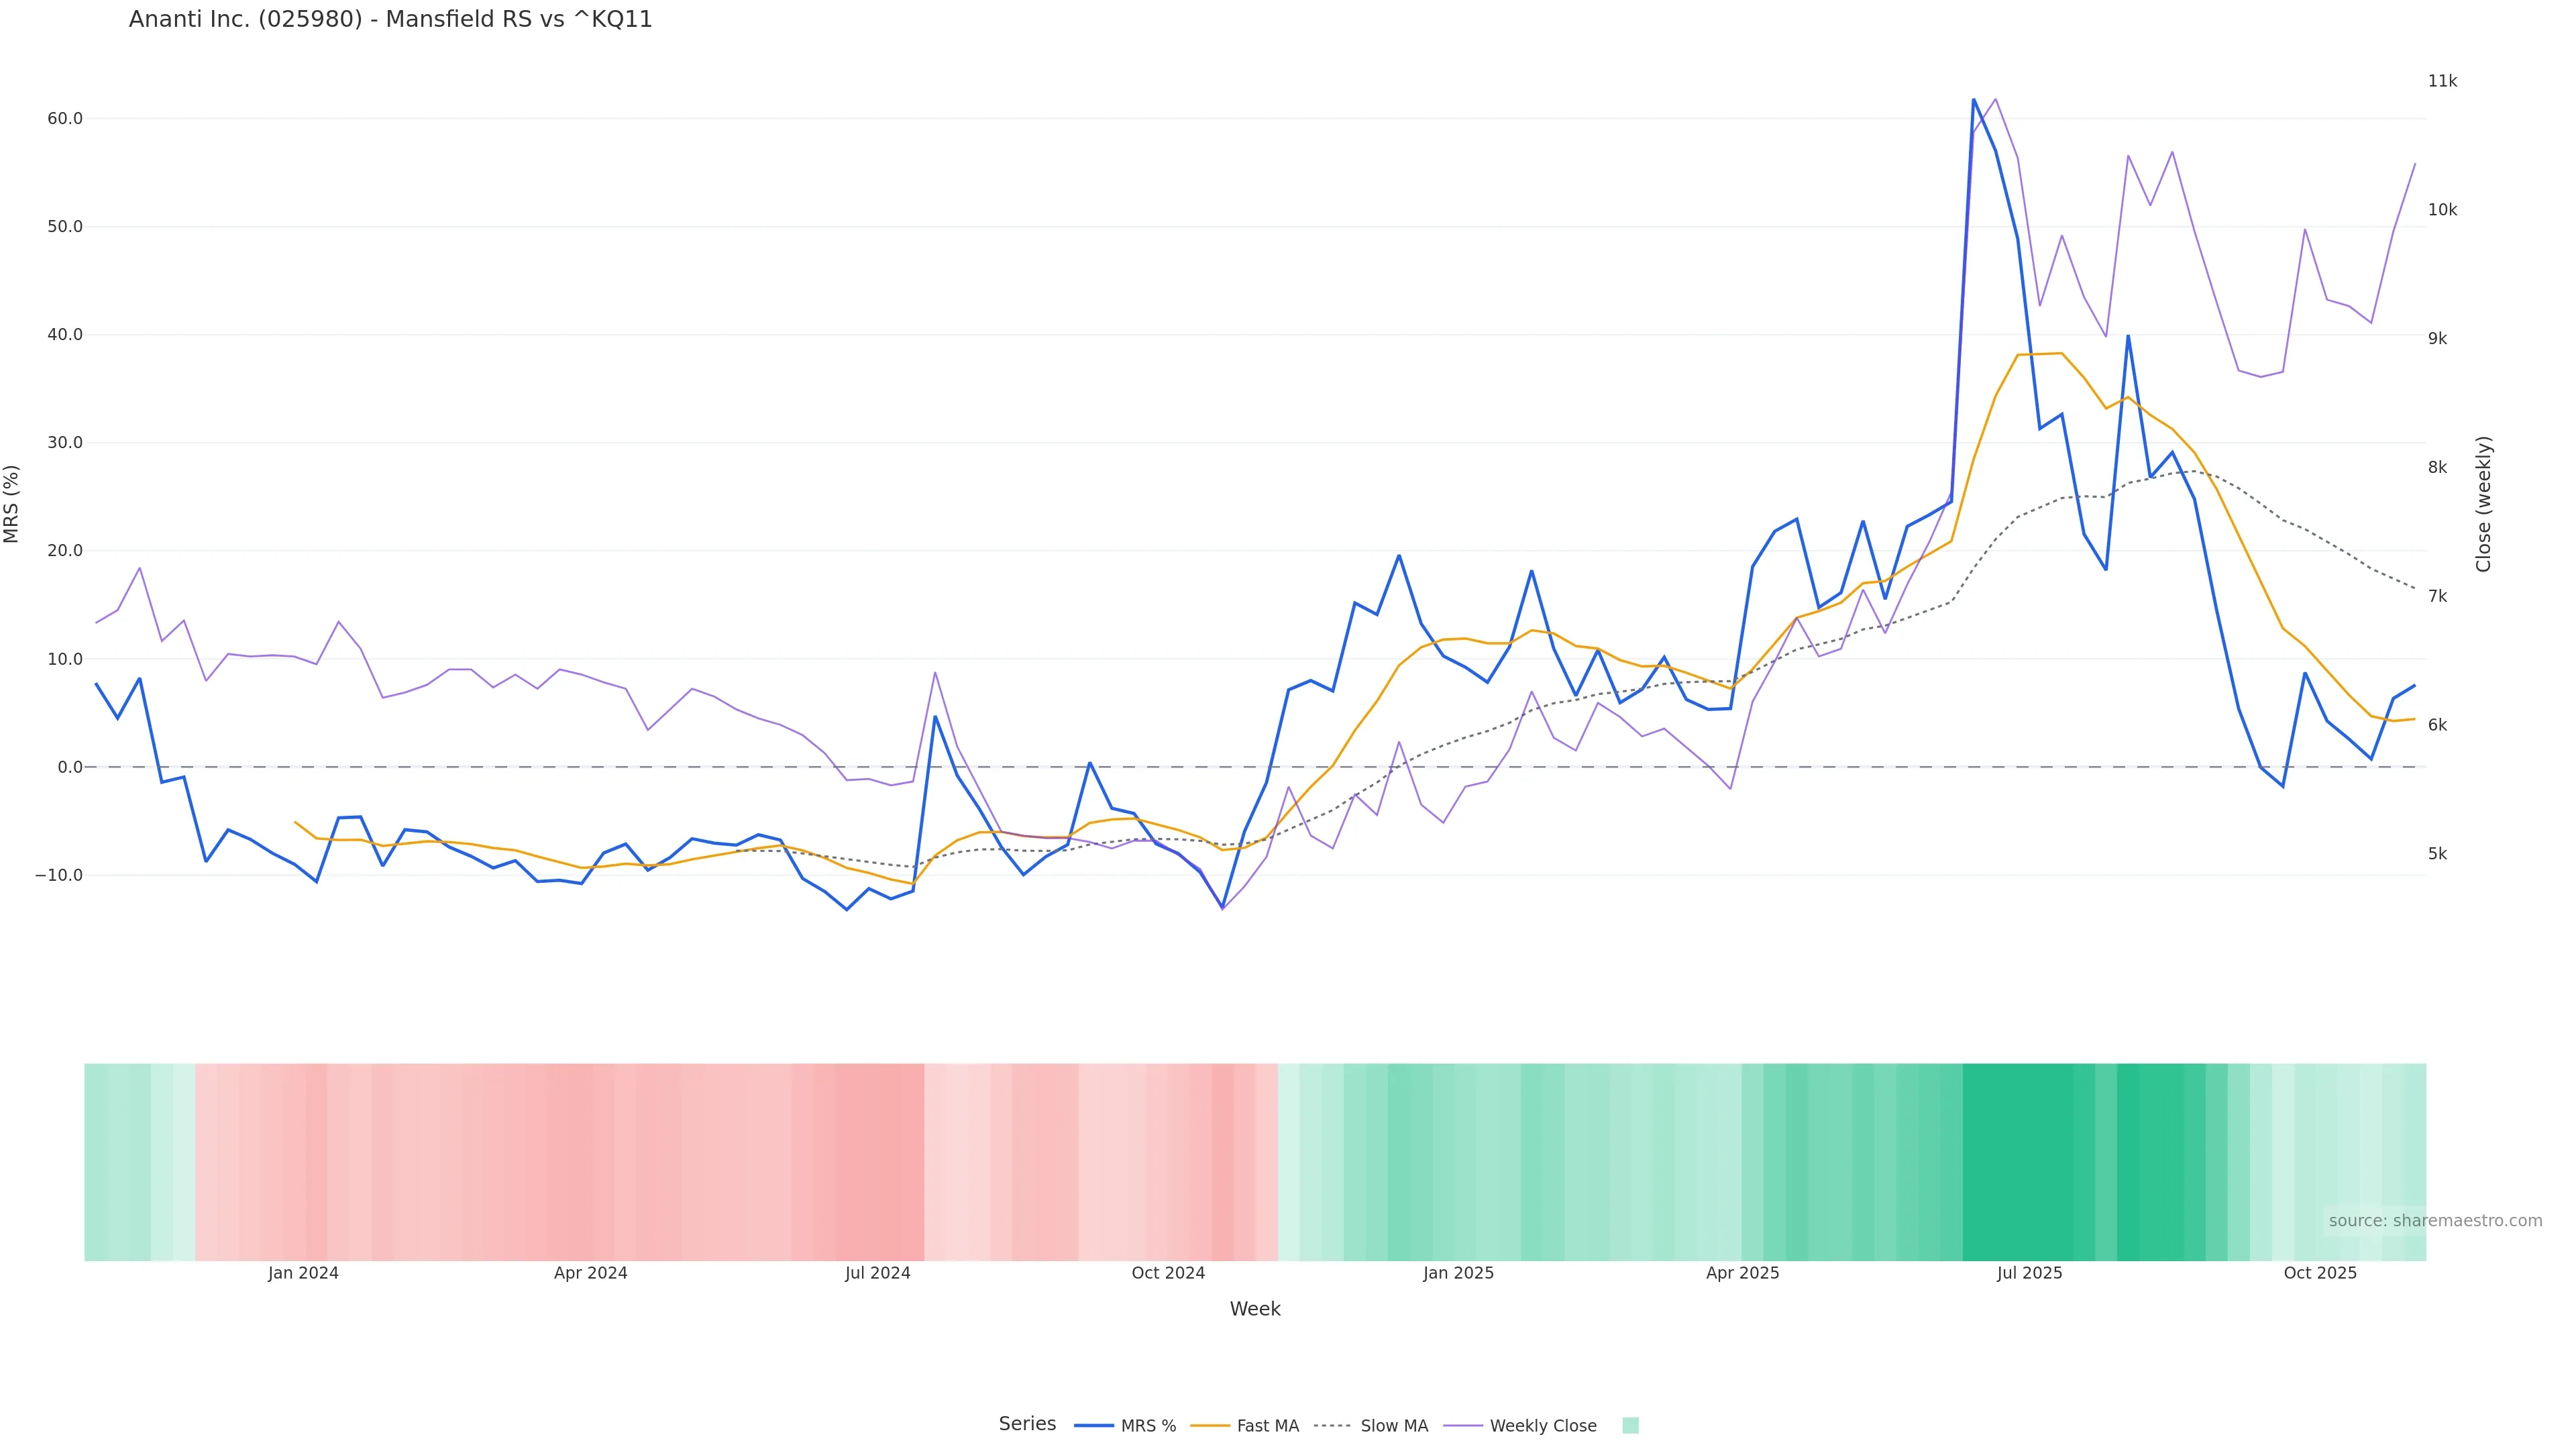Click the MRS (%) y-axis title
The width and height of the screenshot is (2576, 1449).
pos(12,504)
